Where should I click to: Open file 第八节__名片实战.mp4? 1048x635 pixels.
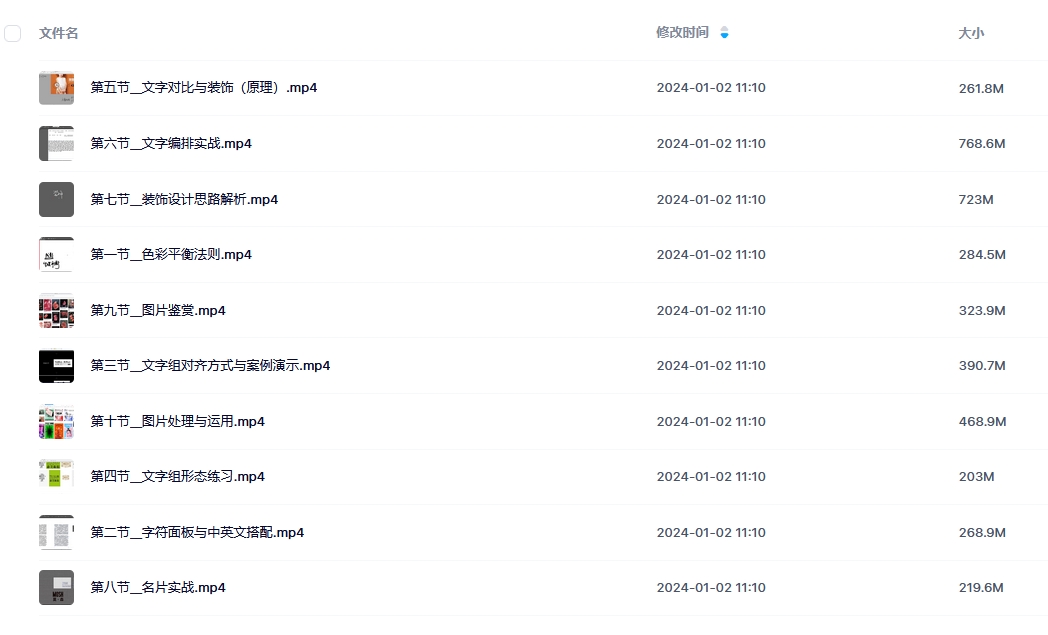tap(158, 588)
